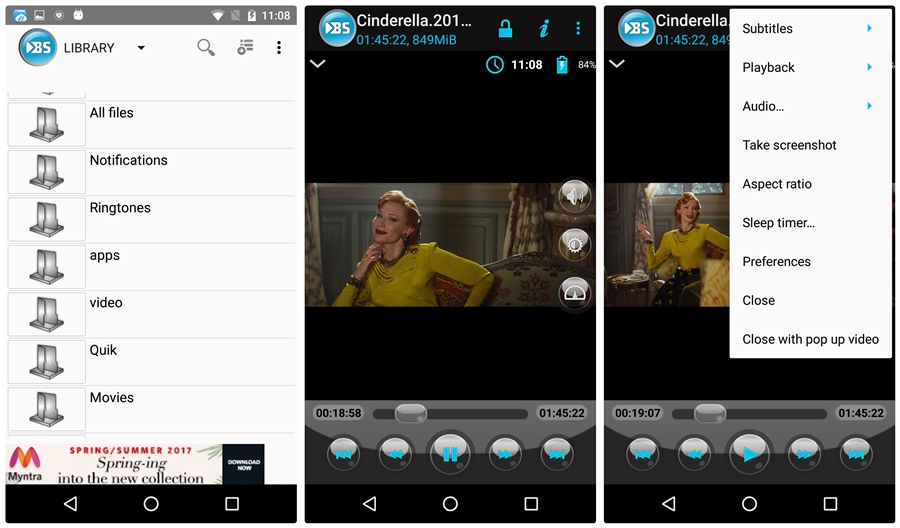Open Sleep timer... from the menu

click(810, 223)
